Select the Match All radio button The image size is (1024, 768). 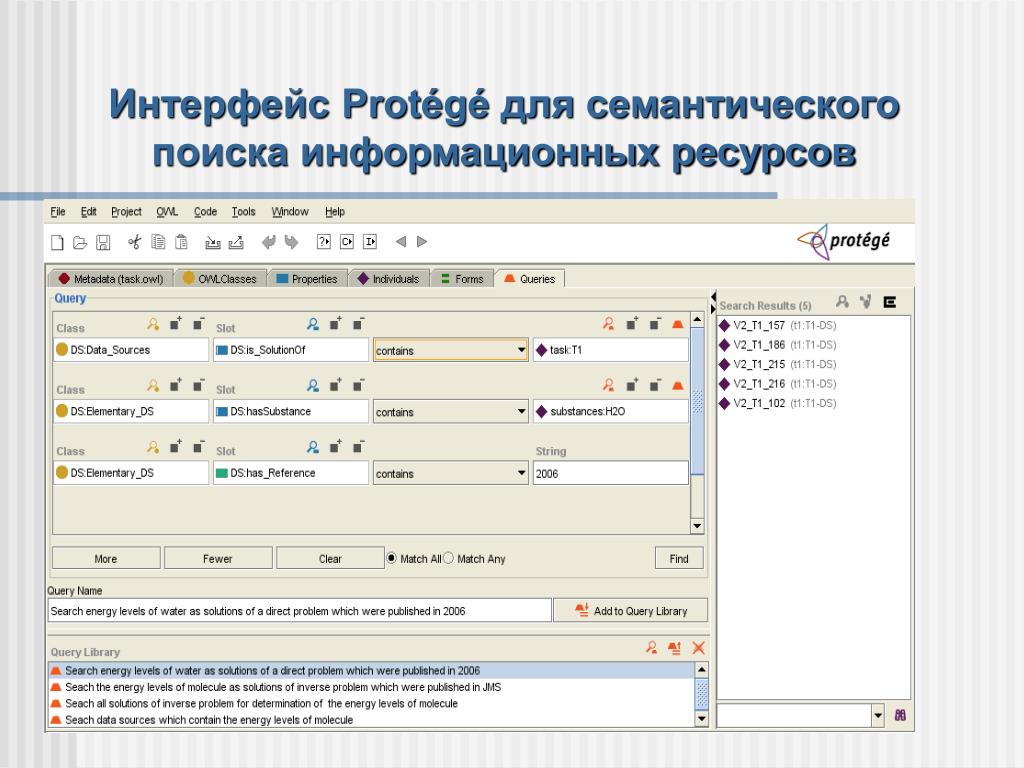coord(392,558)
